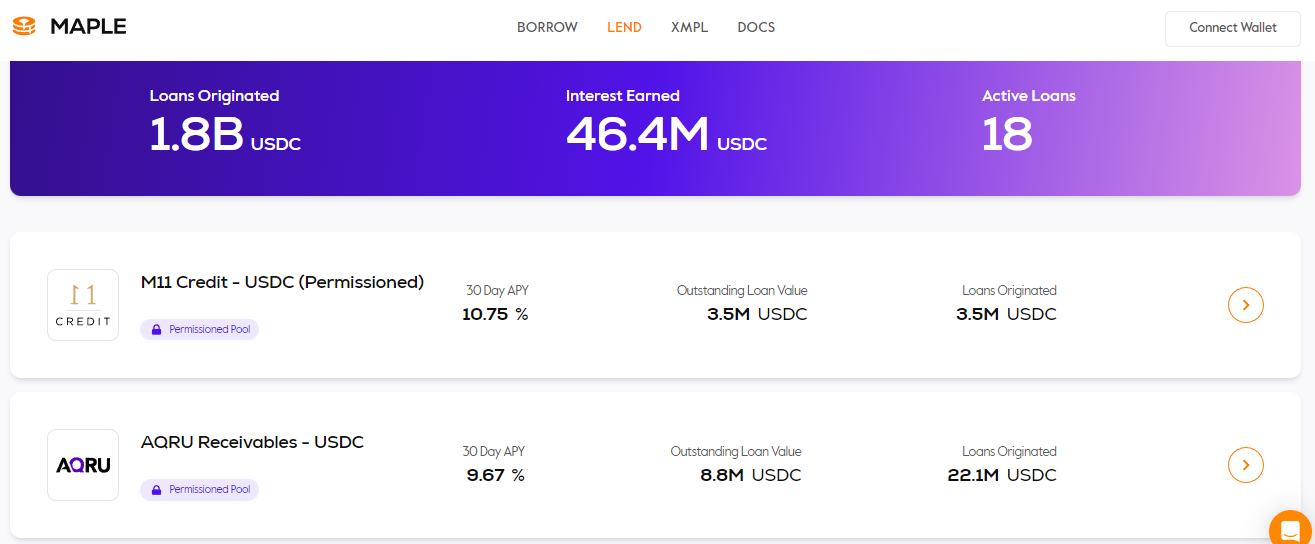Expand M11 Credit pool with arrow button
This screenshot has height=544, width=1315.
(1245, 305)
